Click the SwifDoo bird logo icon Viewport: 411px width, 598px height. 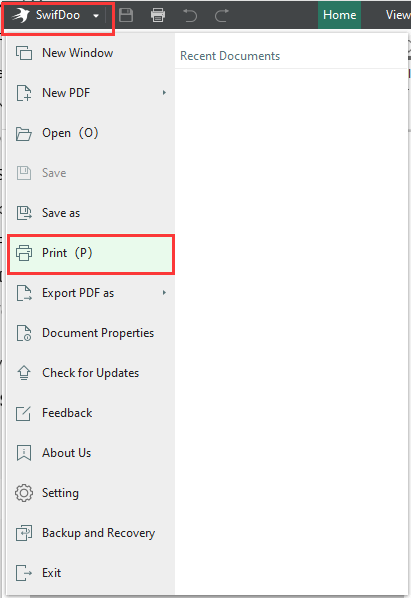21,15
